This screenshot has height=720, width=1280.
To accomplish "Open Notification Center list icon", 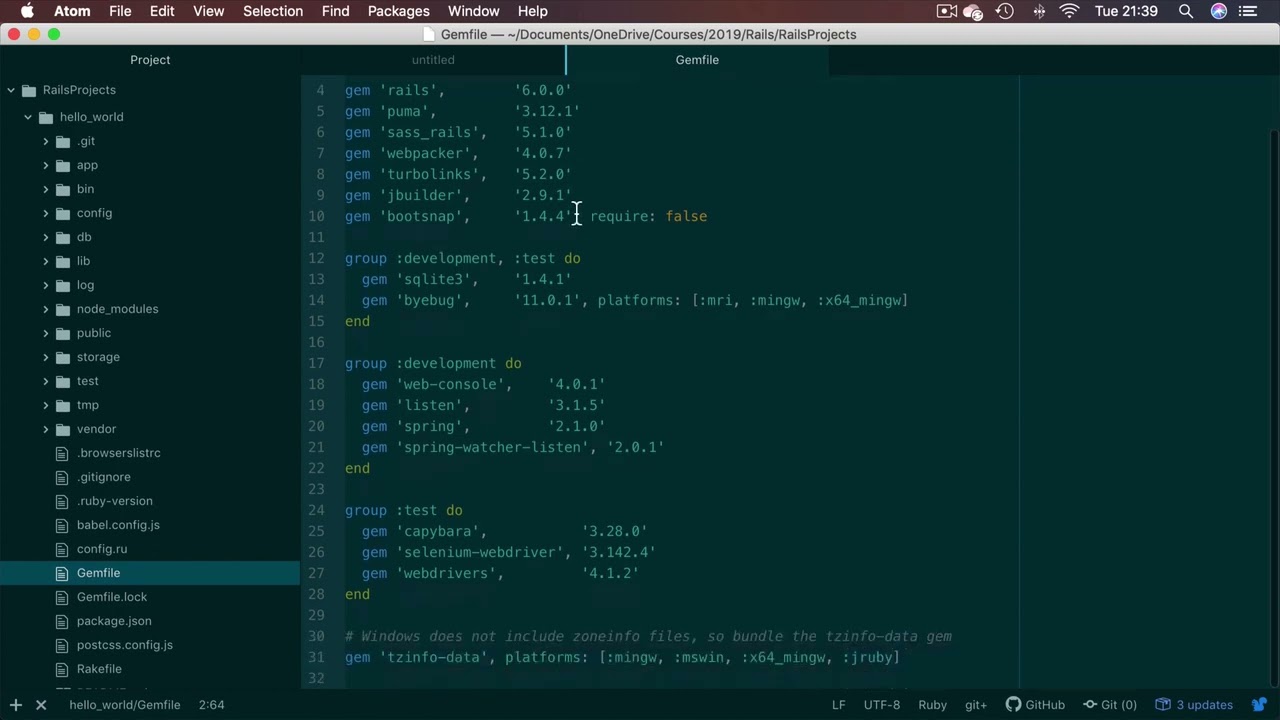I will (x=1247, y=11).
